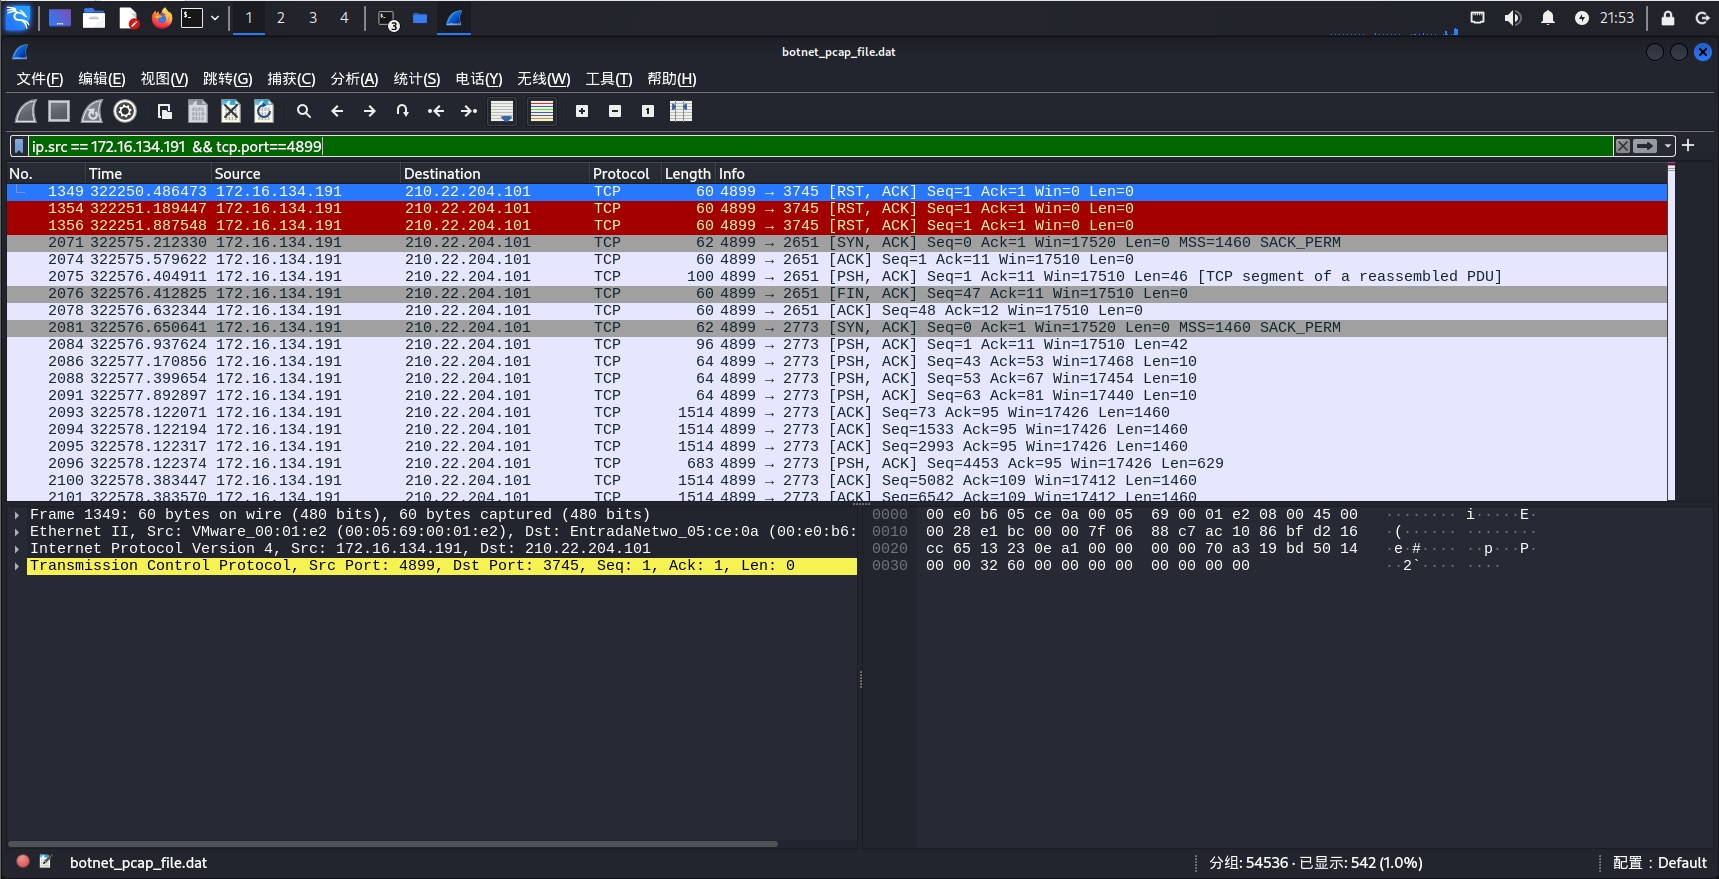This screenshot has width=1719, height=879.
Task: Sort by Destination column header
Action: [x=496, y=174]
